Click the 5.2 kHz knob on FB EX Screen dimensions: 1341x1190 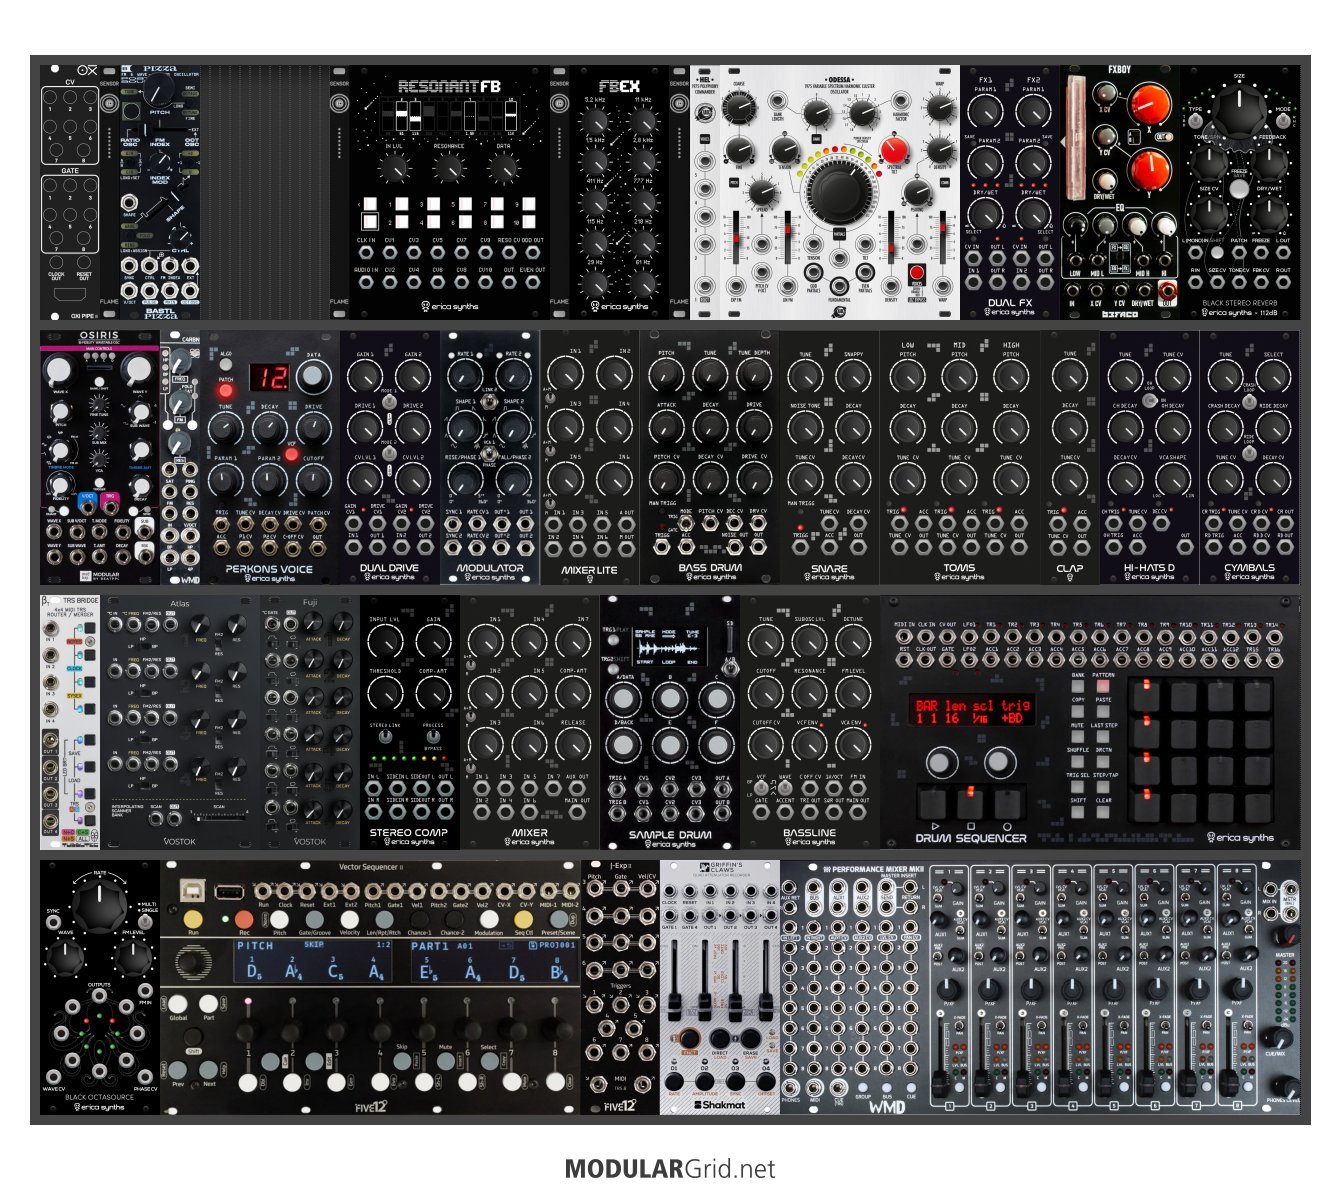point(596,123)
